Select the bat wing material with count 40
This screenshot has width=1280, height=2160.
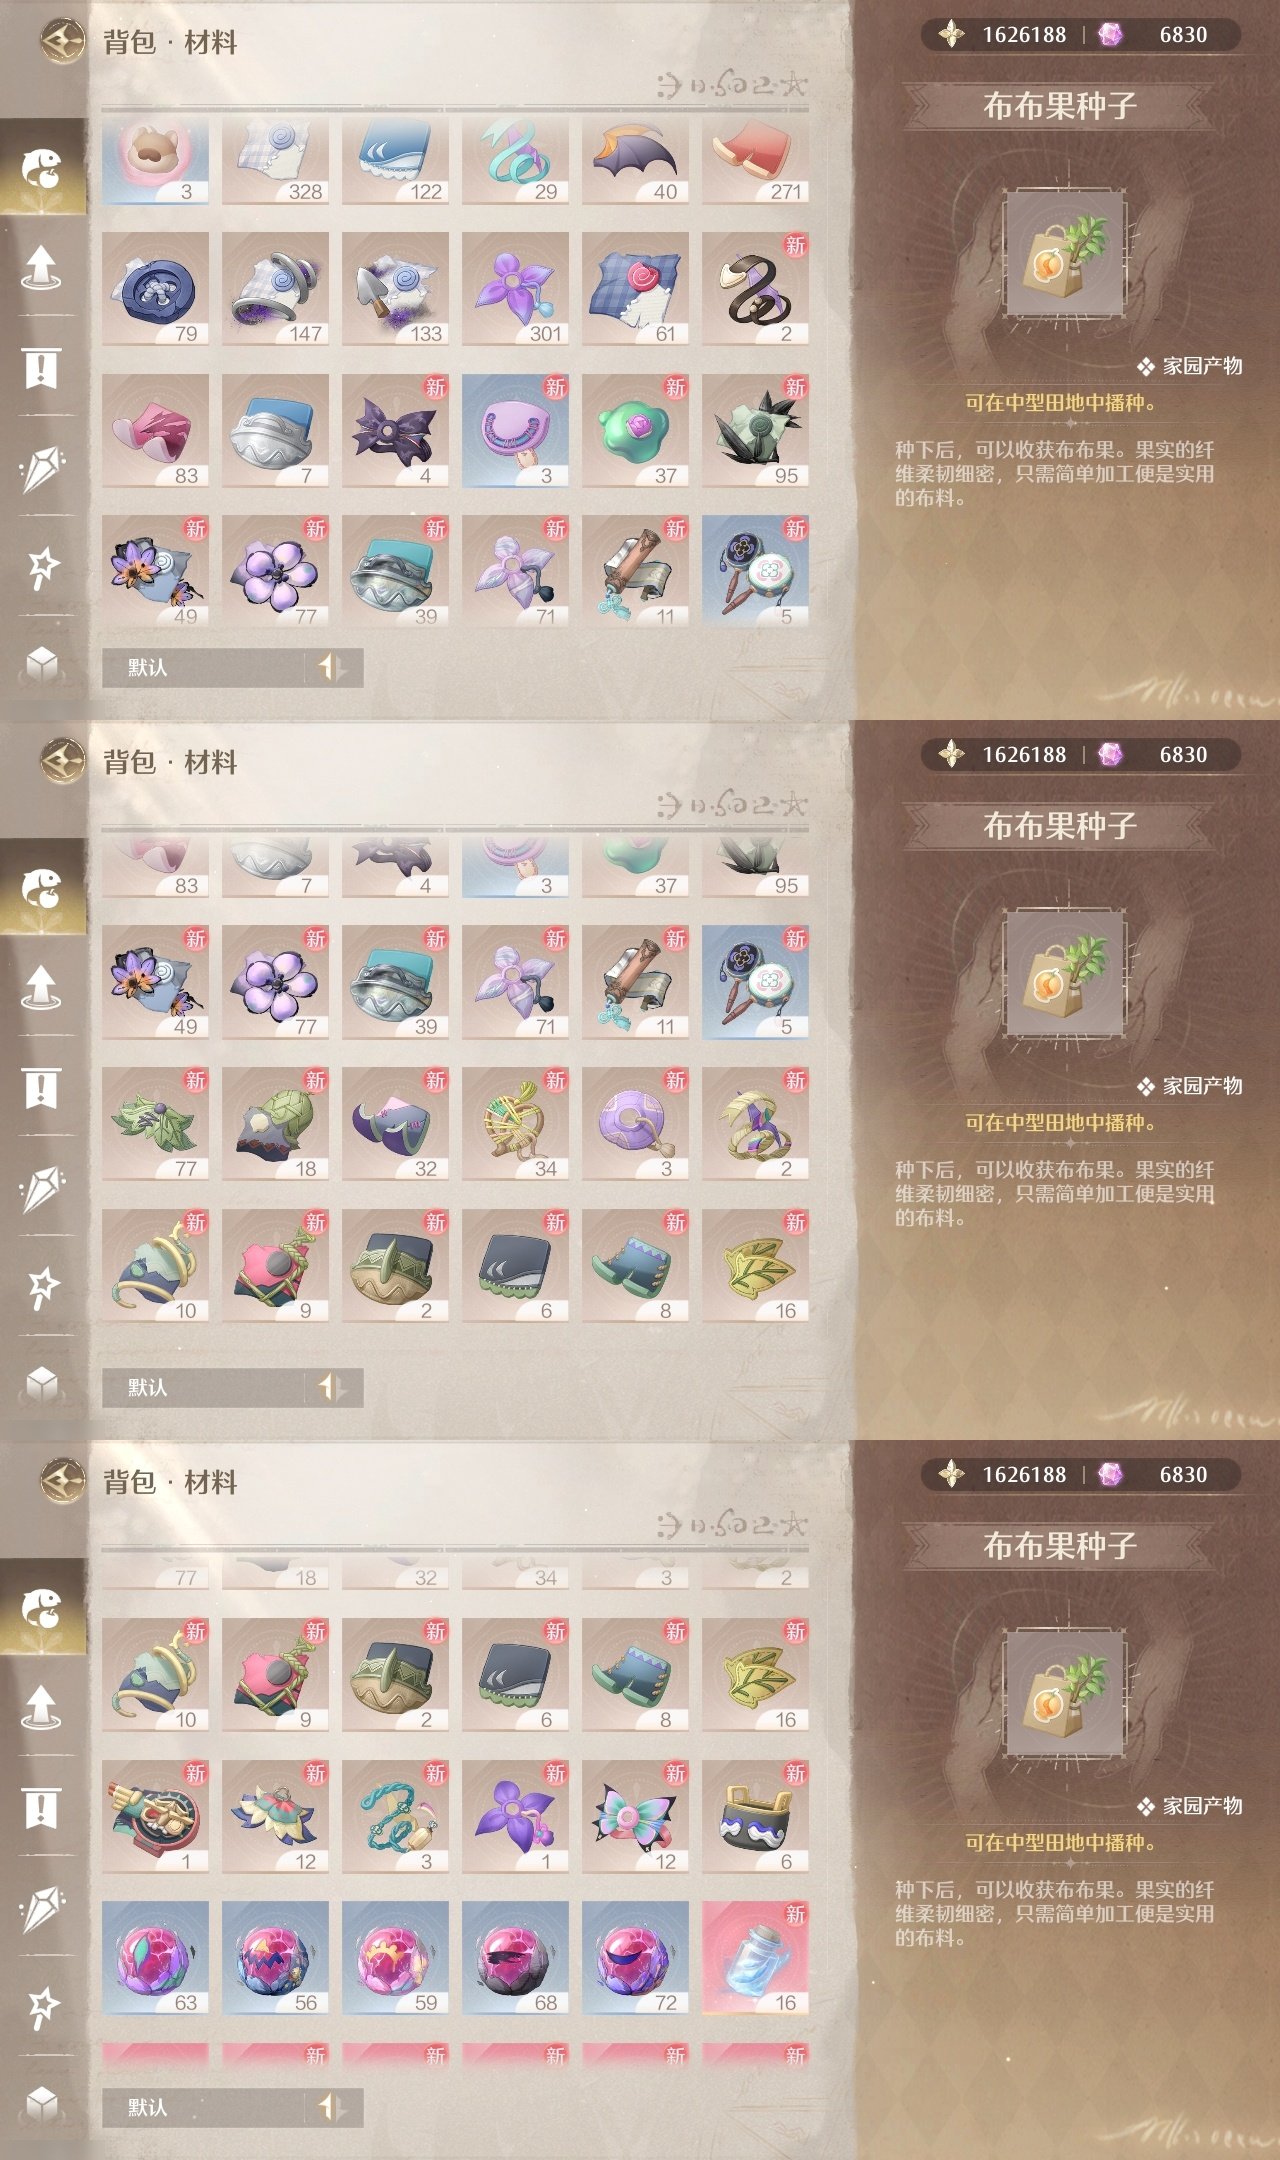635,160
